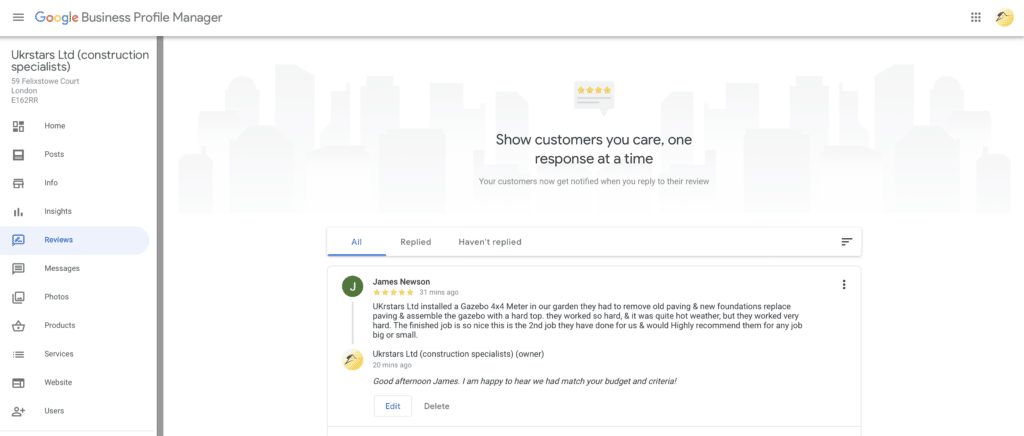1024x436 pixels.
Task: Click the Photos icon in sidebar
Action: [x=18, y=297]
